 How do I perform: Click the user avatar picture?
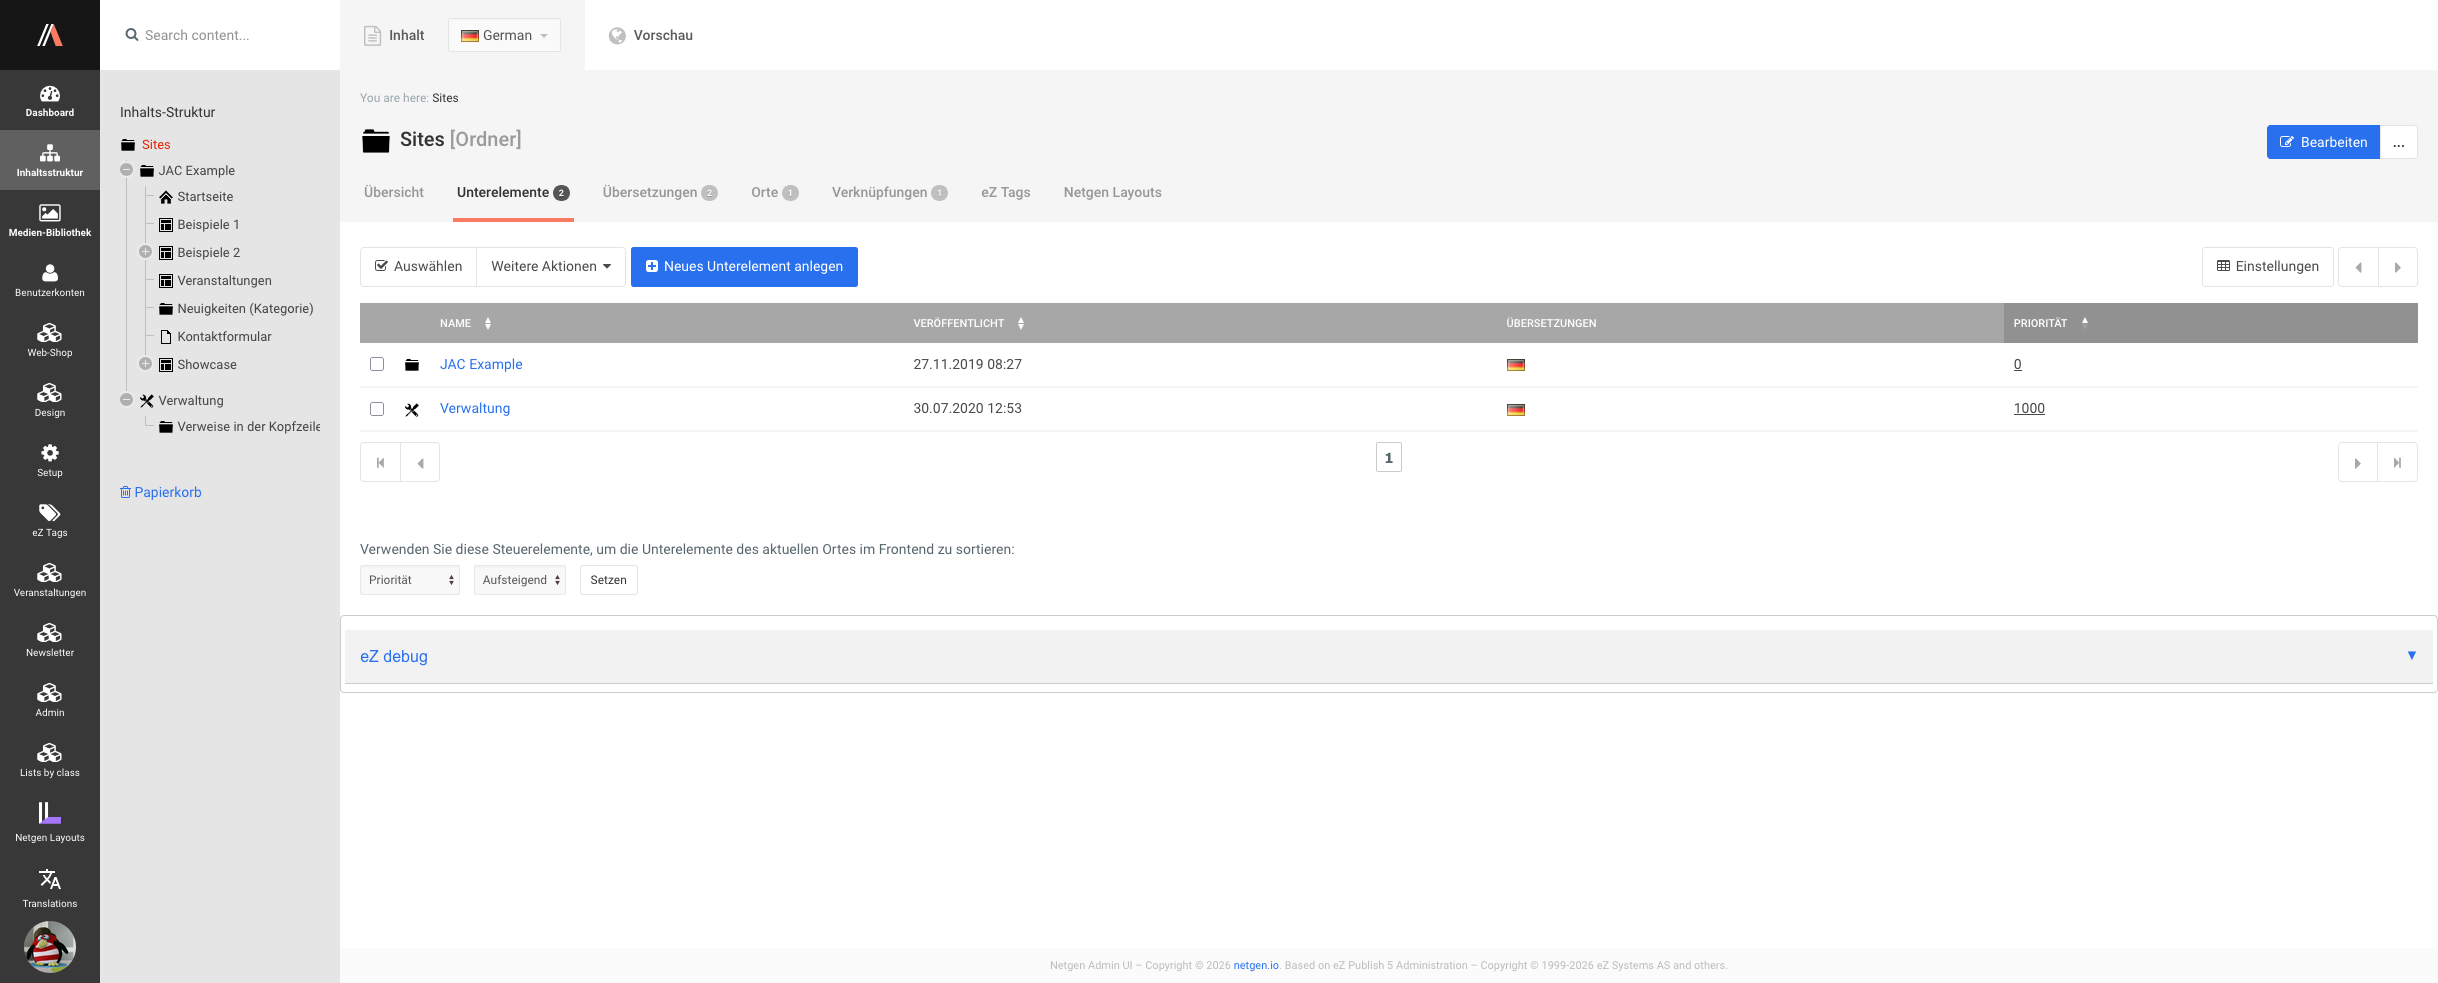pyautogui.click(x=49, y=947)
